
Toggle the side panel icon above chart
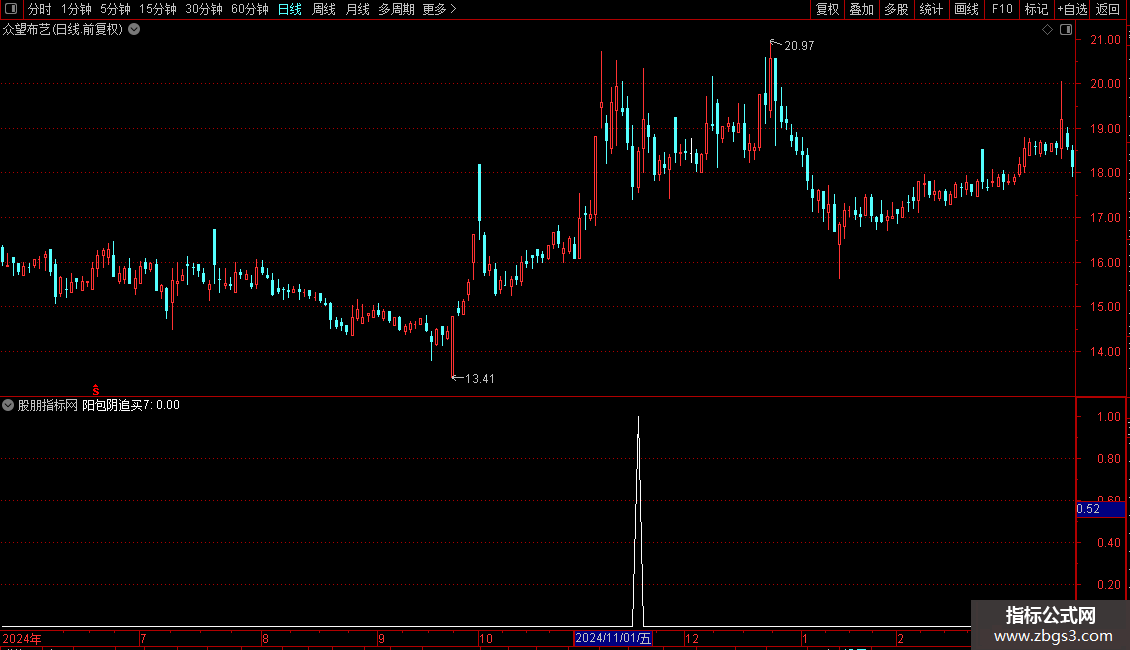[1066, 30]
